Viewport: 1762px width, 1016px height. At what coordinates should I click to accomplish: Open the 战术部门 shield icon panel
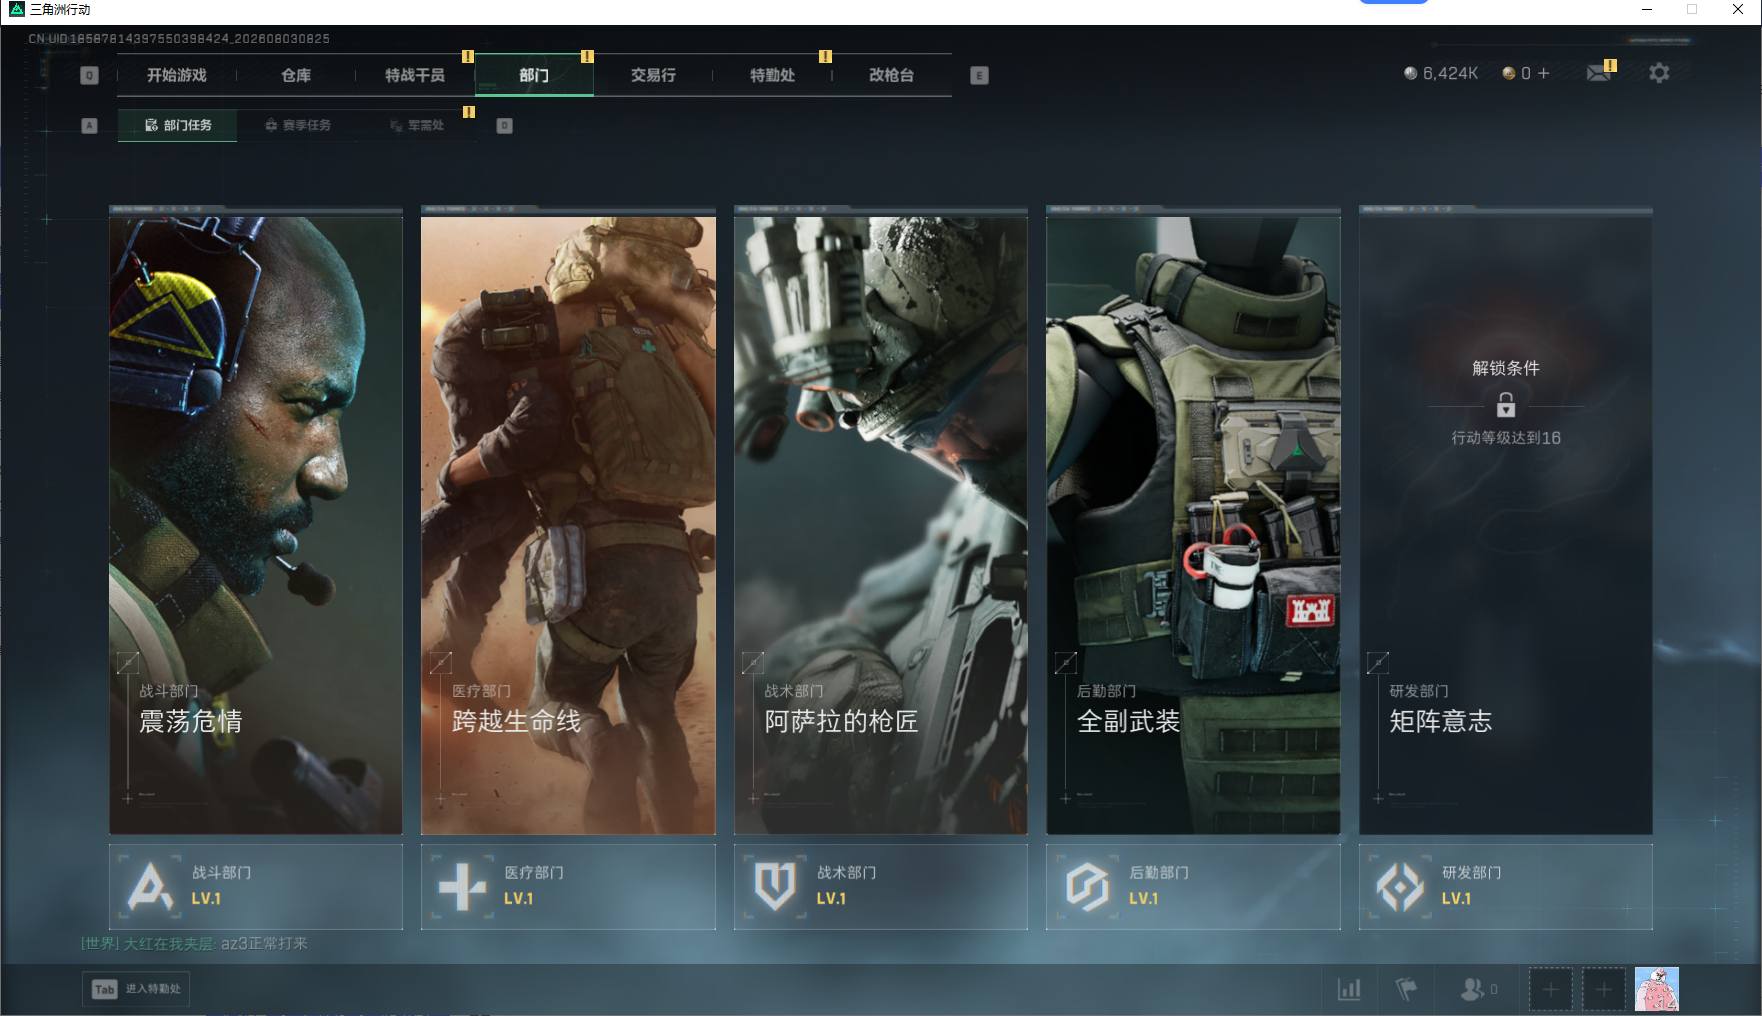[x=775, y=886]
